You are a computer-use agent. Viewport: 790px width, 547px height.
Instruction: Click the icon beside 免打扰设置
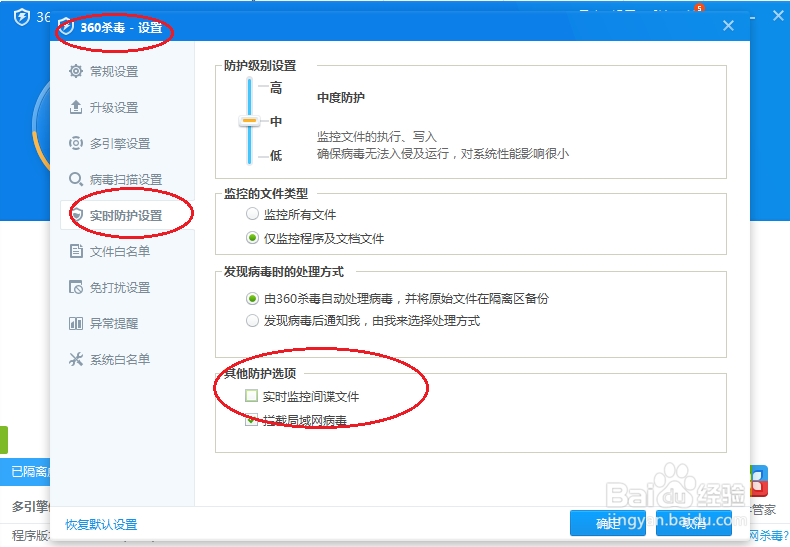(x=76, y=287)
